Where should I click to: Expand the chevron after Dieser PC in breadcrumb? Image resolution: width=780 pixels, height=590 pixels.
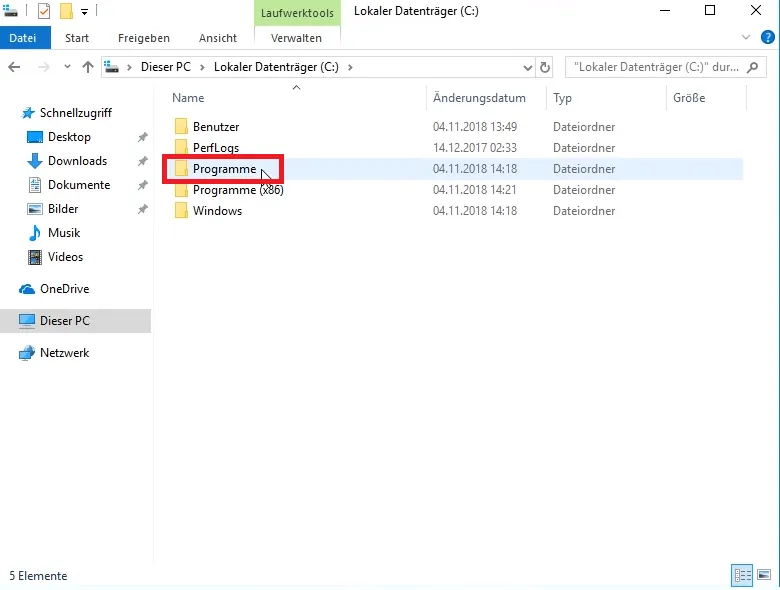tap(202, 67)
